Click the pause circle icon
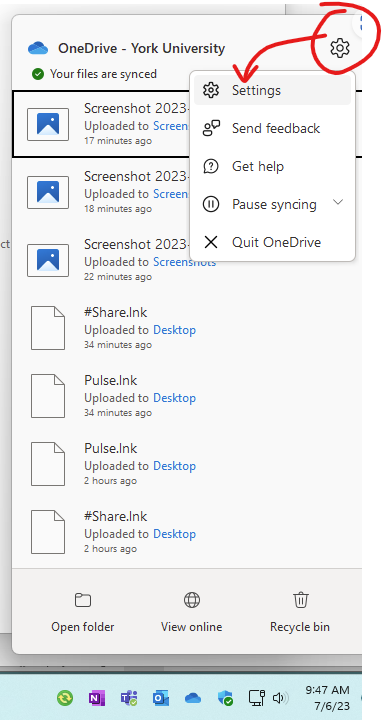Viewport: 383px width, 720px height. (x=211, y=204)
